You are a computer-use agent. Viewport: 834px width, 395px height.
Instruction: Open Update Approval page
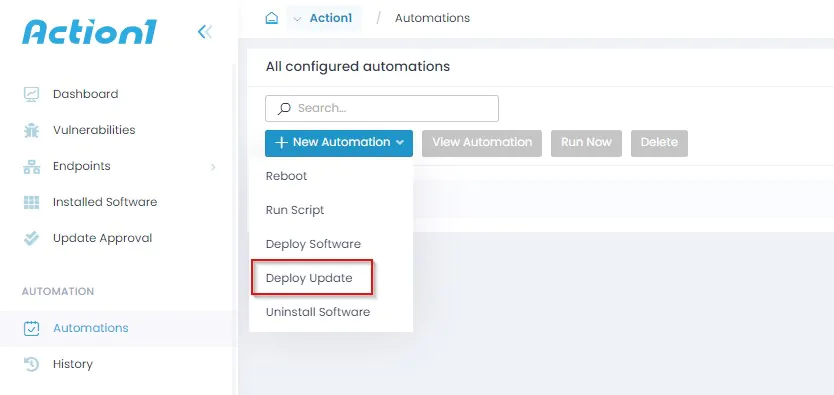click(103, 238)
